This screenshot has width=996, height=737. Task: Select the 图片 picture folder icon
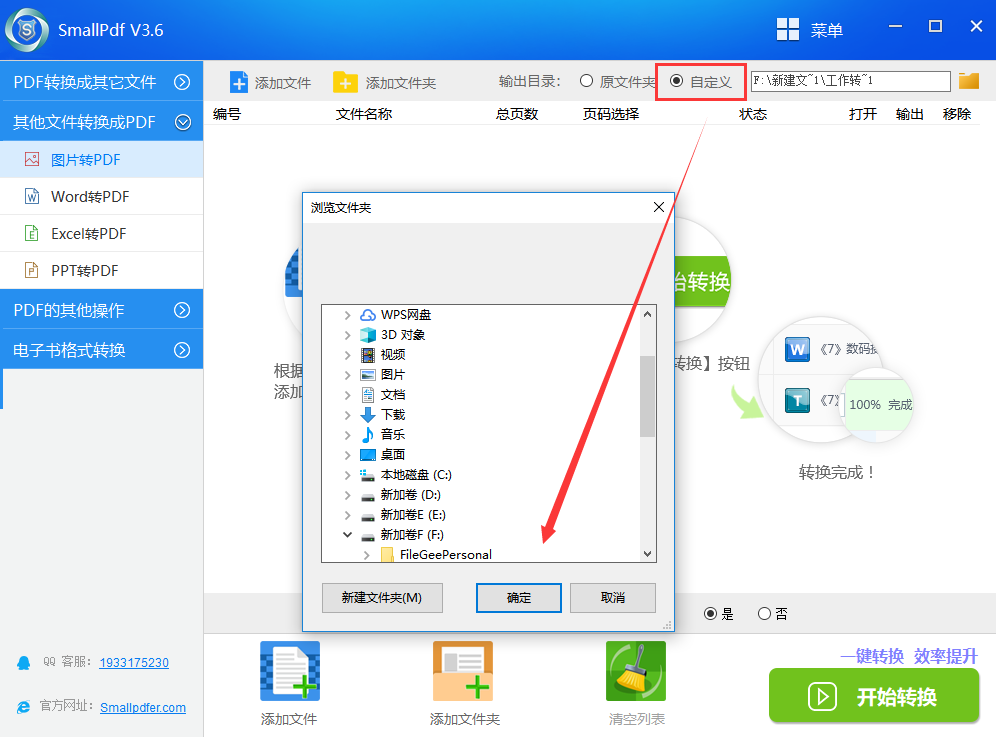pos(368,375)
